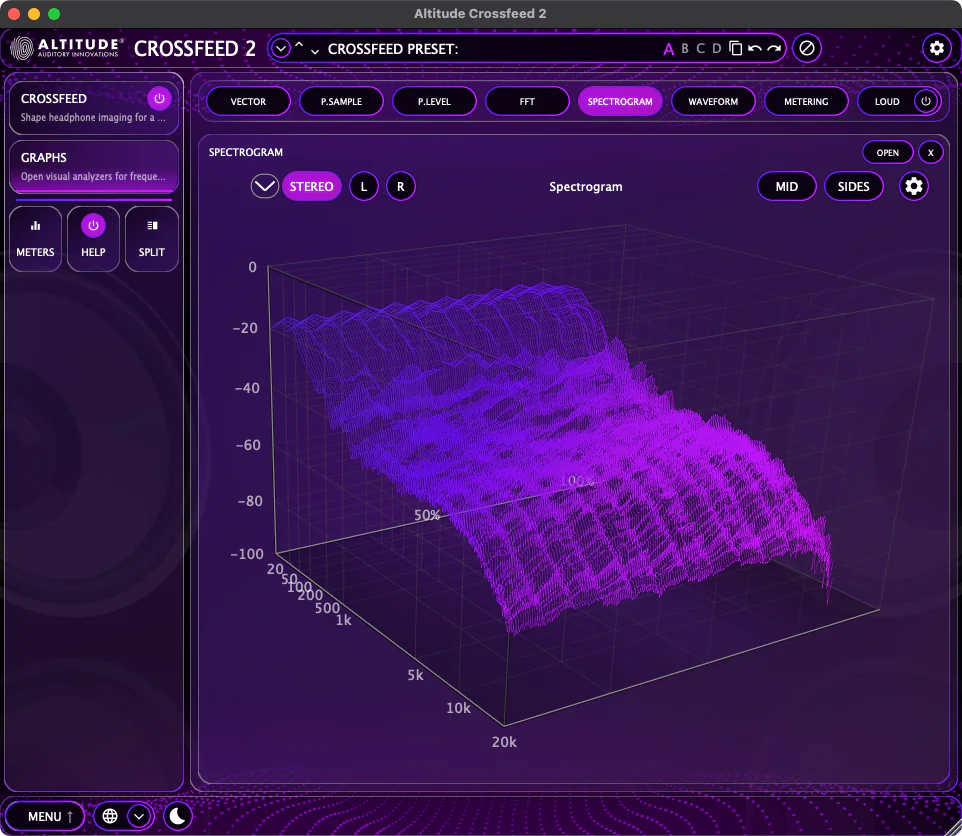The image size is (962, 836).
Task: Switch to the Waveform tab
Action: click(713, 101)
